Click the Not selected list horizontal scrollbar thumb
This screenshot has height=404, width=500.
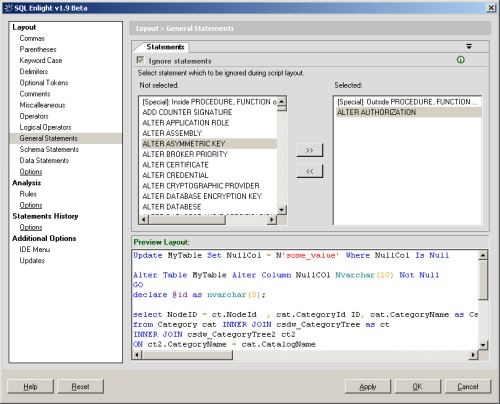[187, 219]
